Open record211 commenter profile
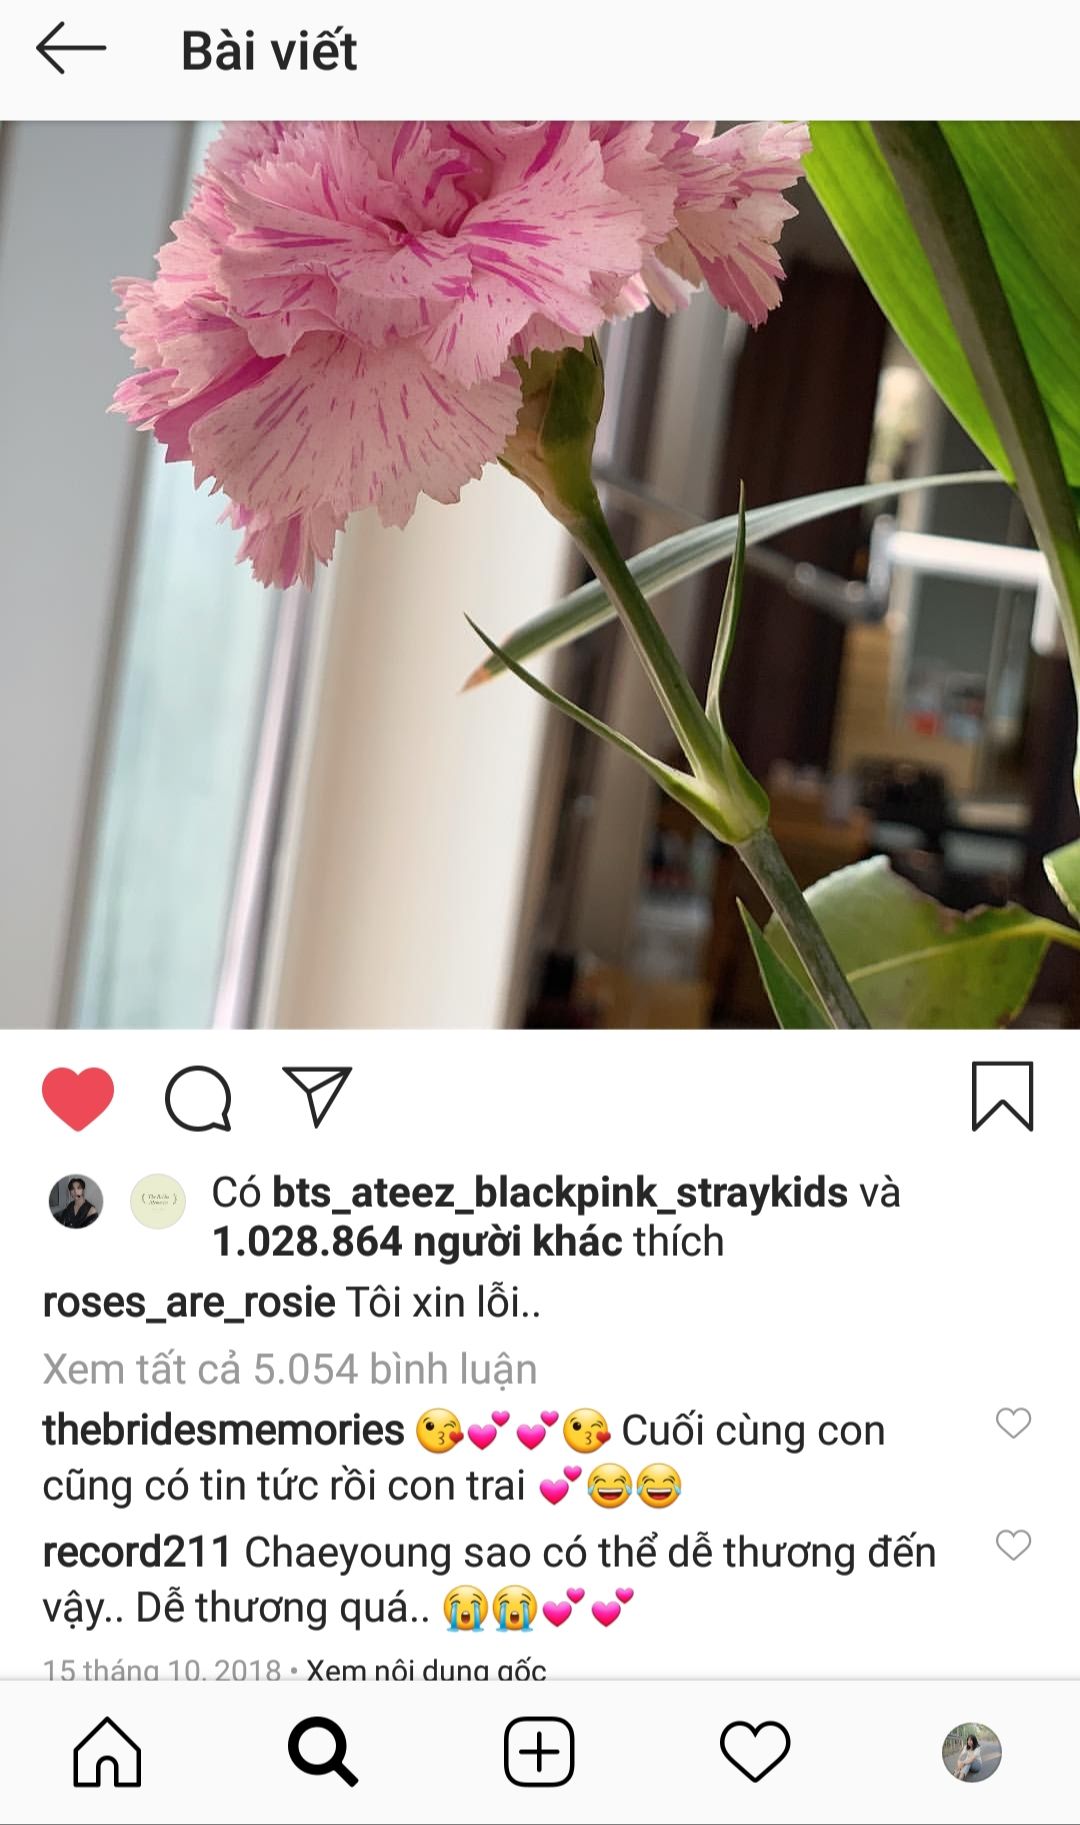Screen dimensions: 1080x1825 [137, 1552]
